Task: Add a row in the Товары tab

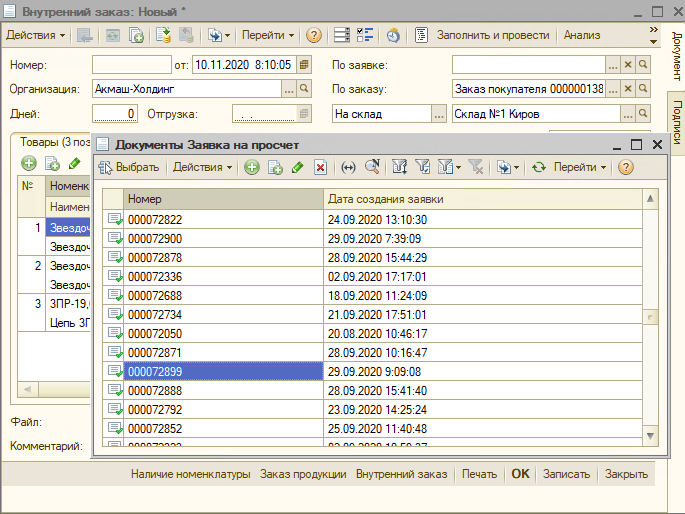Action: pos(29,164)
